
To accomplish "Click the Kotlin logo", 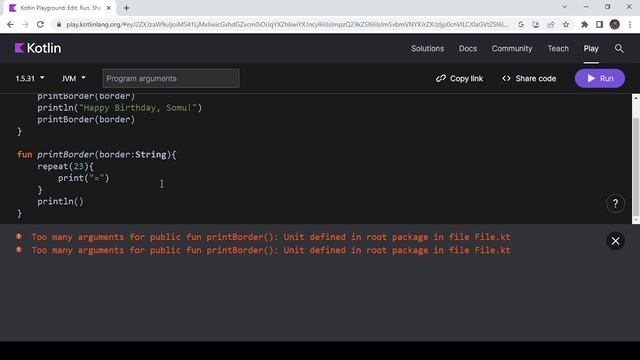I will [x=38, y=48].
